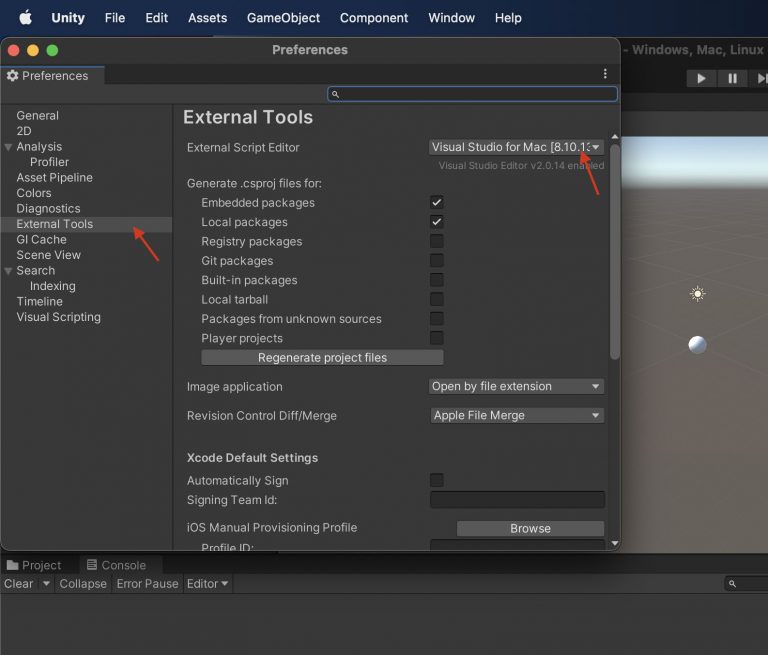Select the GI Cache category
This screenshot has height=655, width=768.
42,240
